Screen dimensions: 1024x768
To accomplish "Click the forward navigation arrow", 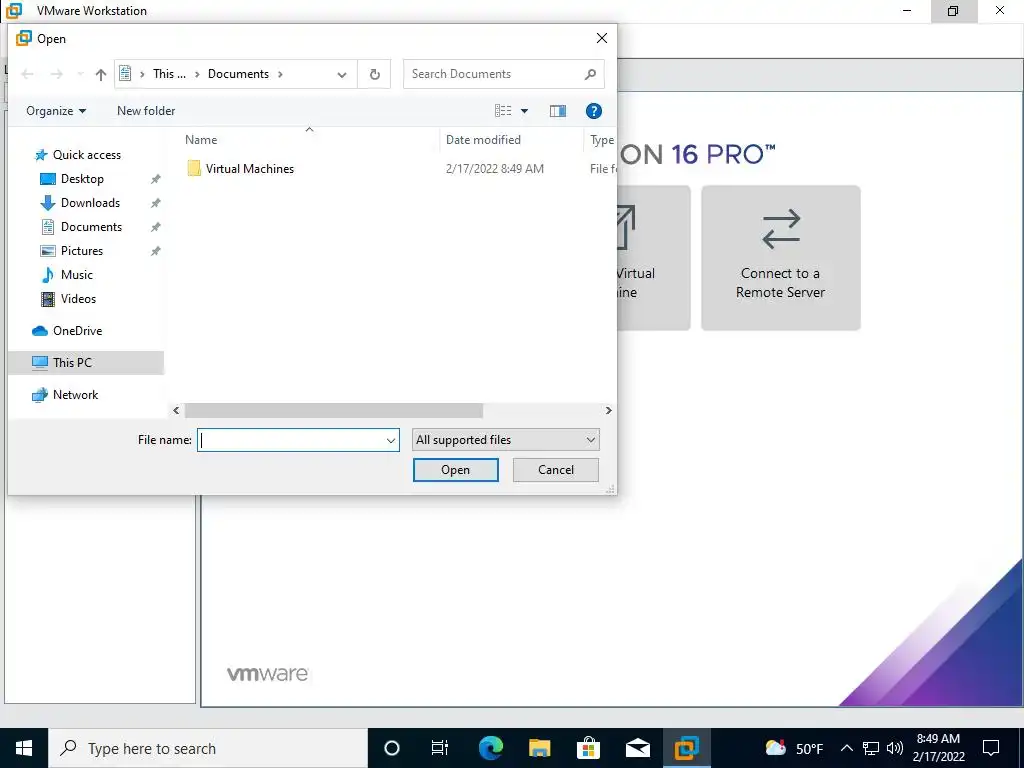I will pyautogui.click(x=57, y=74).
